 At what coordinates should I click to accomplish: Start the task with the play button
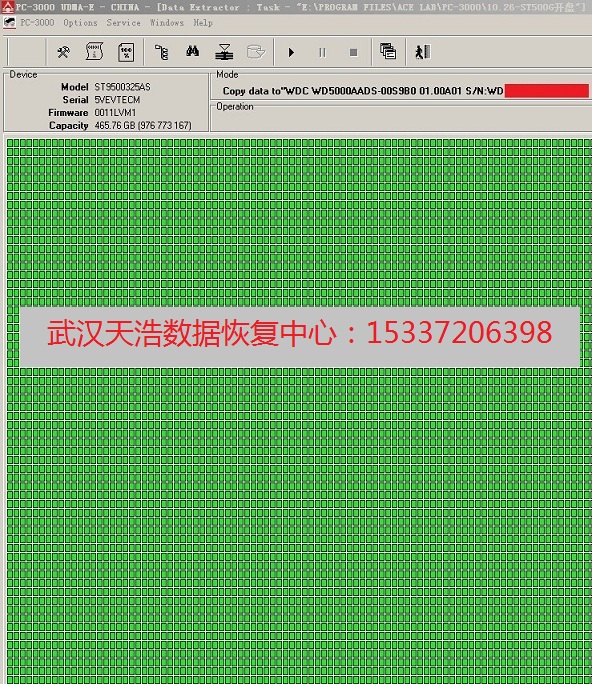tap(291, 53)
